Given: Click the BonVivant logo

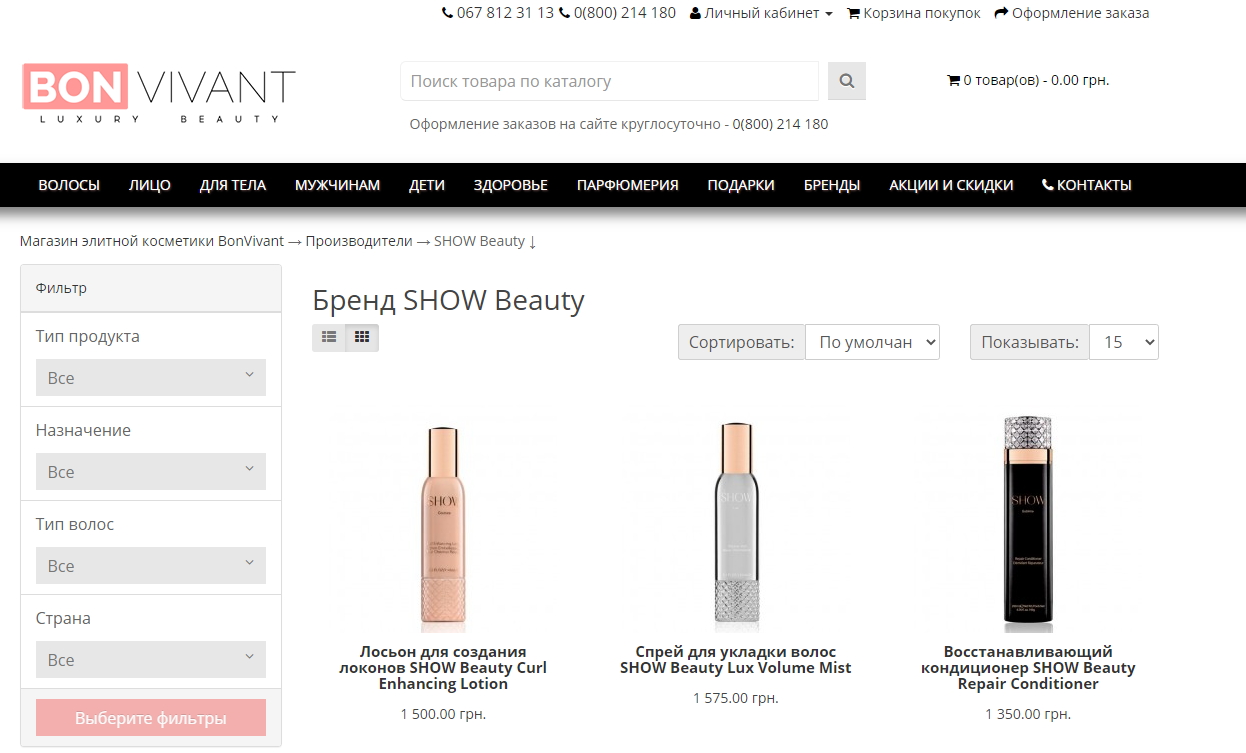Looking at the screenshot, I should pos(158,93).
